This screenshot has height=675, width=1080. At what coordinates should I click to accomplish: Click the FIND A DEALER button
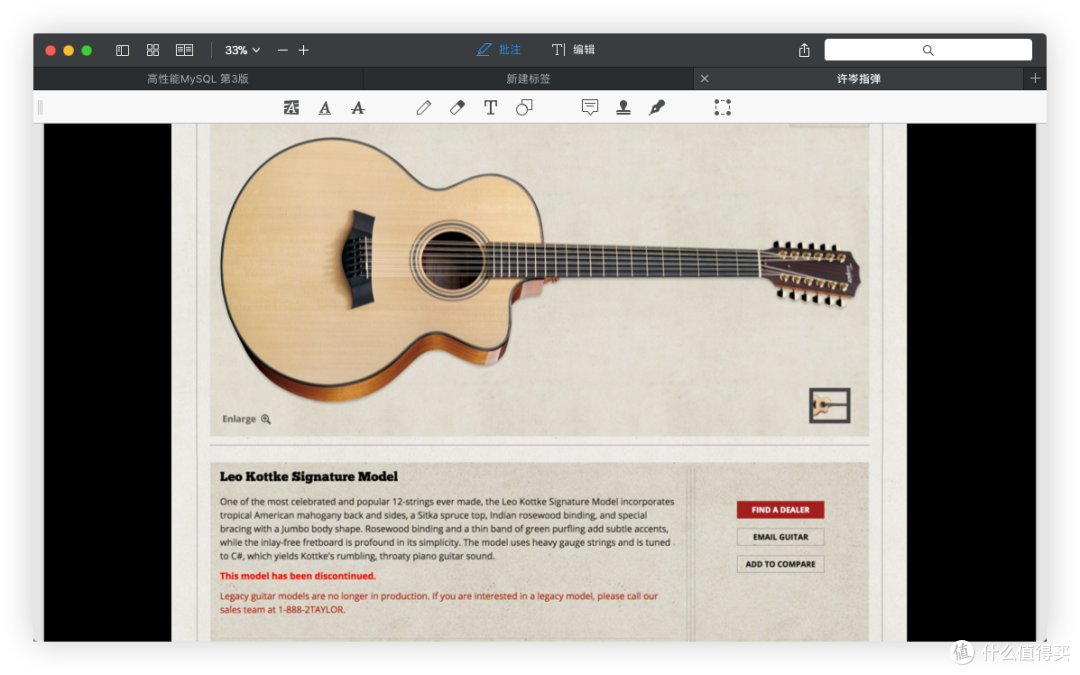[780, 510]
